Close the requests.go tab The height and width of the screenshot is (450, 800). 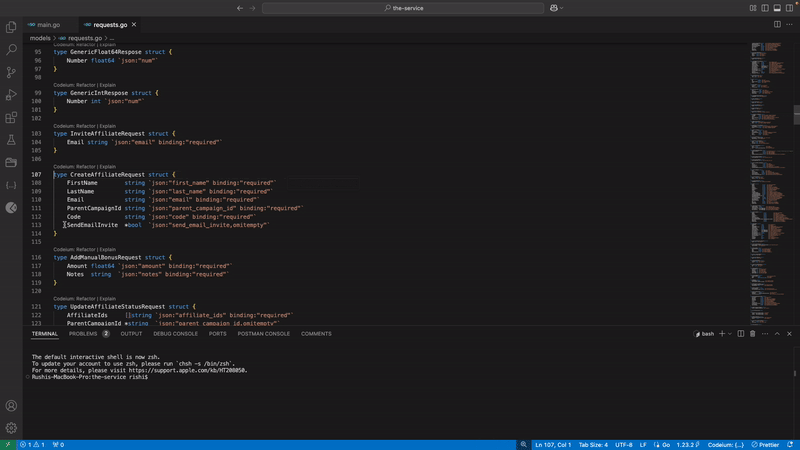pos(134,24)
